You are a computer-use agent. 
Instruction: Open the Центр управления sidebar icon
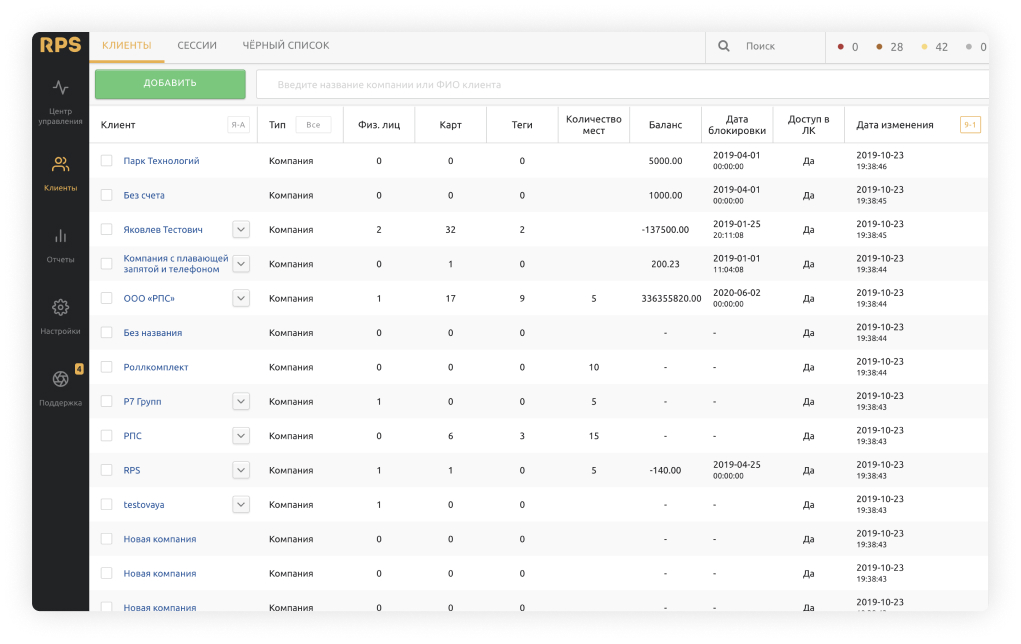point(60,88)
